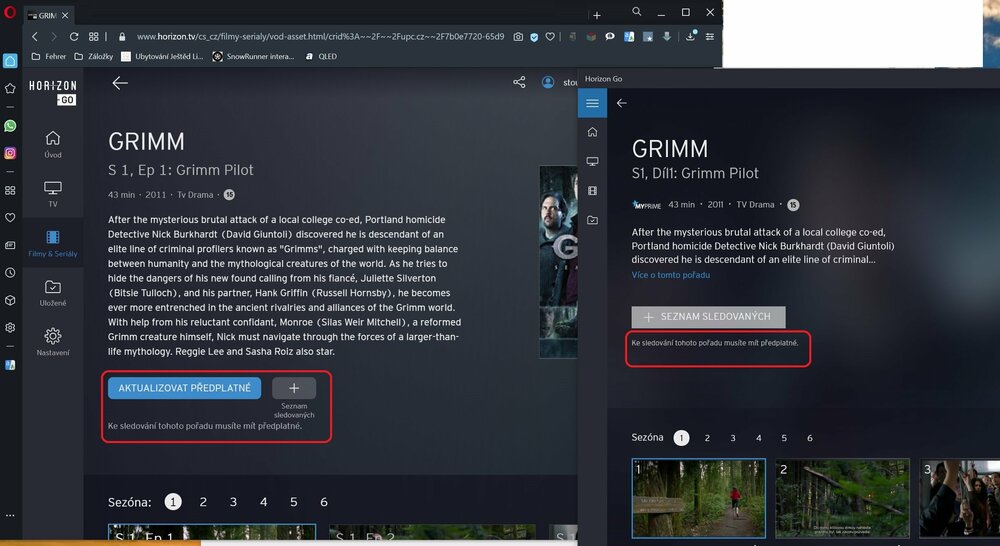The width and height of the screenshot is (1000, 546).
Task: Click the back arrow in Horizon Go app
Action: pyautogui.click(x=622, y=103)
